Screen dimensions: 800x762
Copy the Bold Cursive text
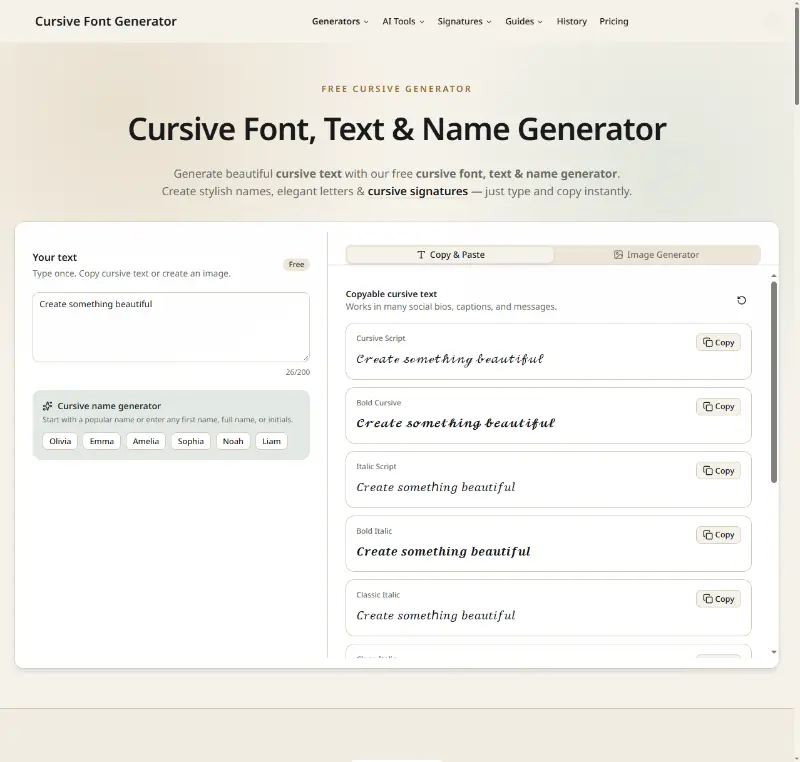[x=718, y=407]
